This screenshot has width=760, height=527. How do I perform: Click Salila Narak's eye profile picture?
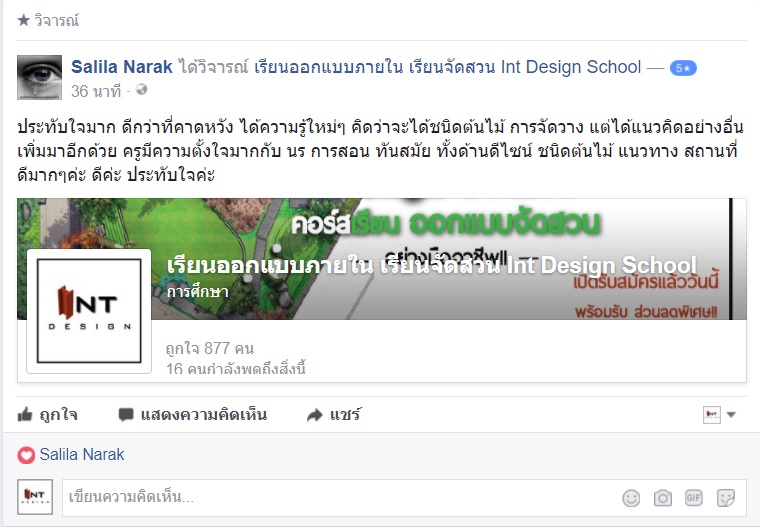coord(40,77)
